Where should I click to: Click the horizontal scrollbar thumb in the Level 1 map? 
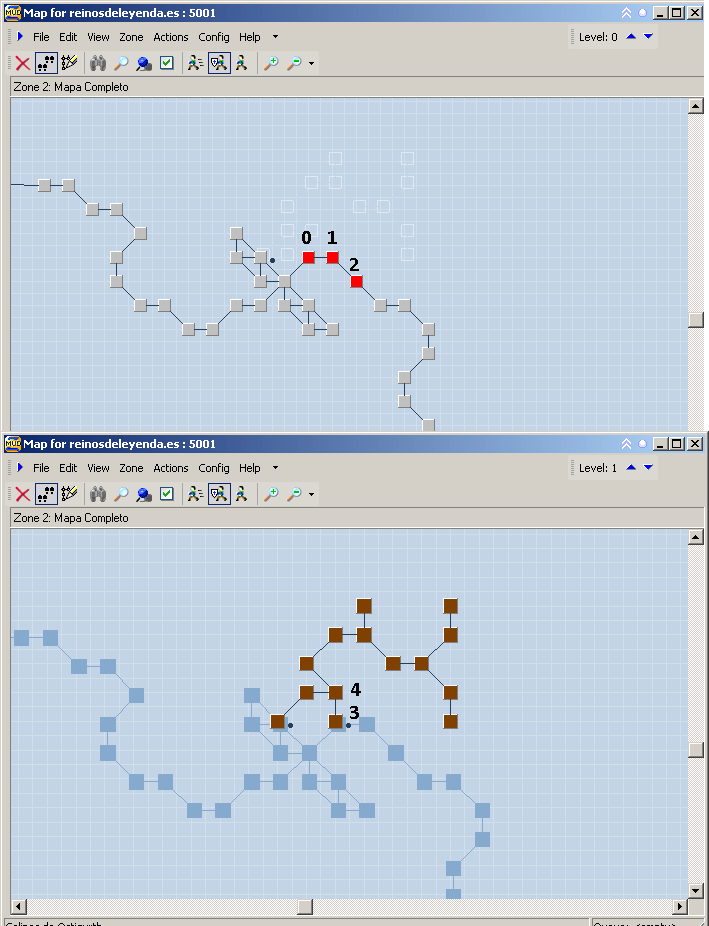point(305,907)
